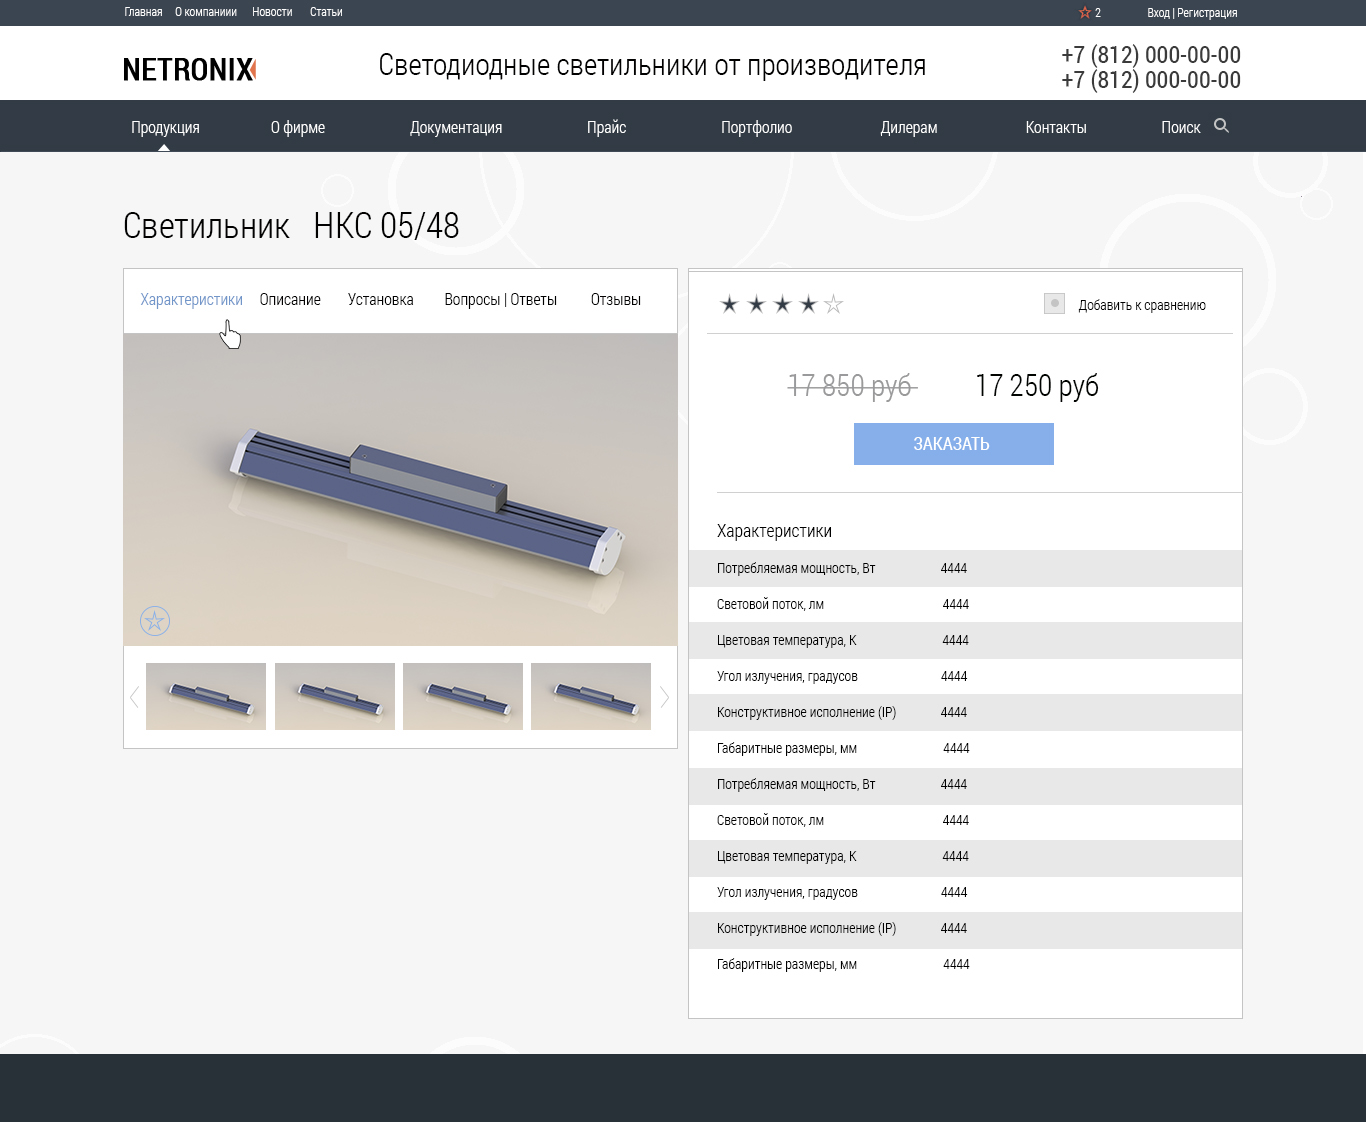Click product title 'Светильник НКС 05/48'
This screenshot has height=1122, width=1366.
pyautogui.click(x=291, y=226)
